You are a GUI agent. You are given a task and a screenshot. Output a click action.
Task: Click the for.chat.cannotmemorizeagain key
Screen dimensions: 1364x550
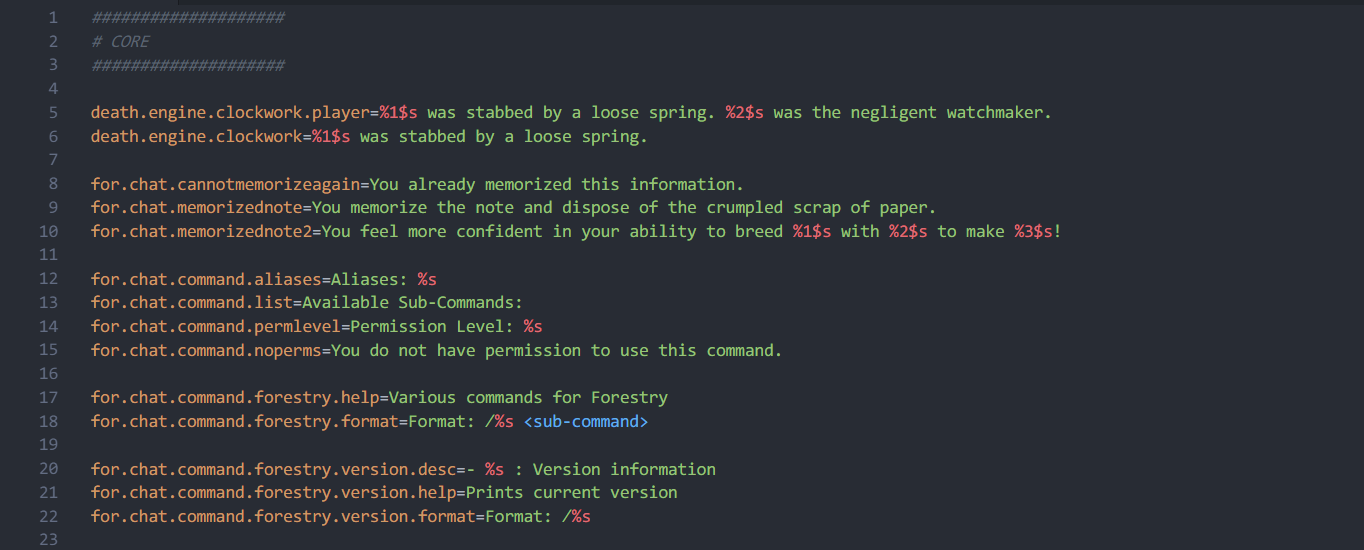[x=225, y=184]
